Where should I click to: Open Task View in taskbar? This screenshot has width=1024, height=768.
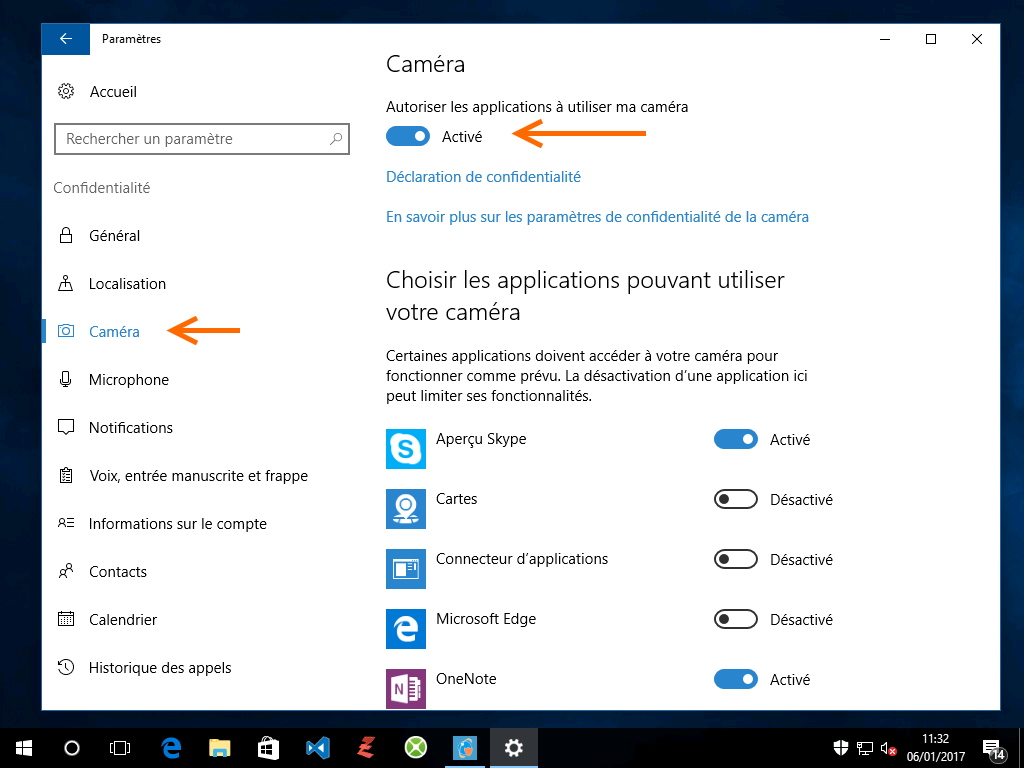[x=120, y=748]
